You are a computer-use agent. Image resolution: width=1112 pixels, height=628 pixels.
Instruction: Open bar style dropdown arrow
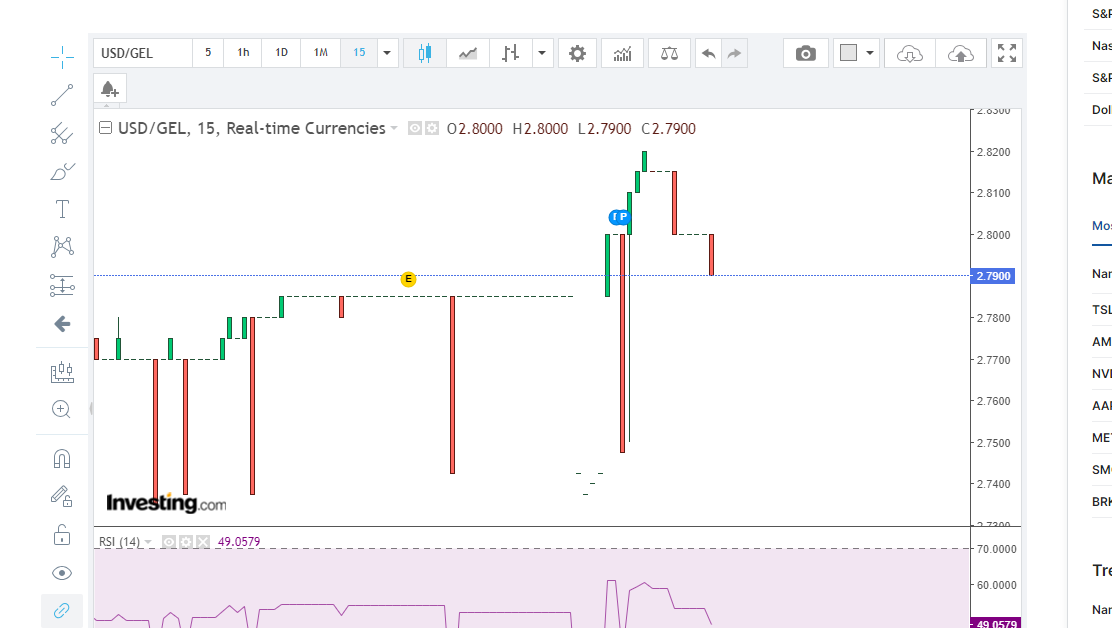pos(542,53)
